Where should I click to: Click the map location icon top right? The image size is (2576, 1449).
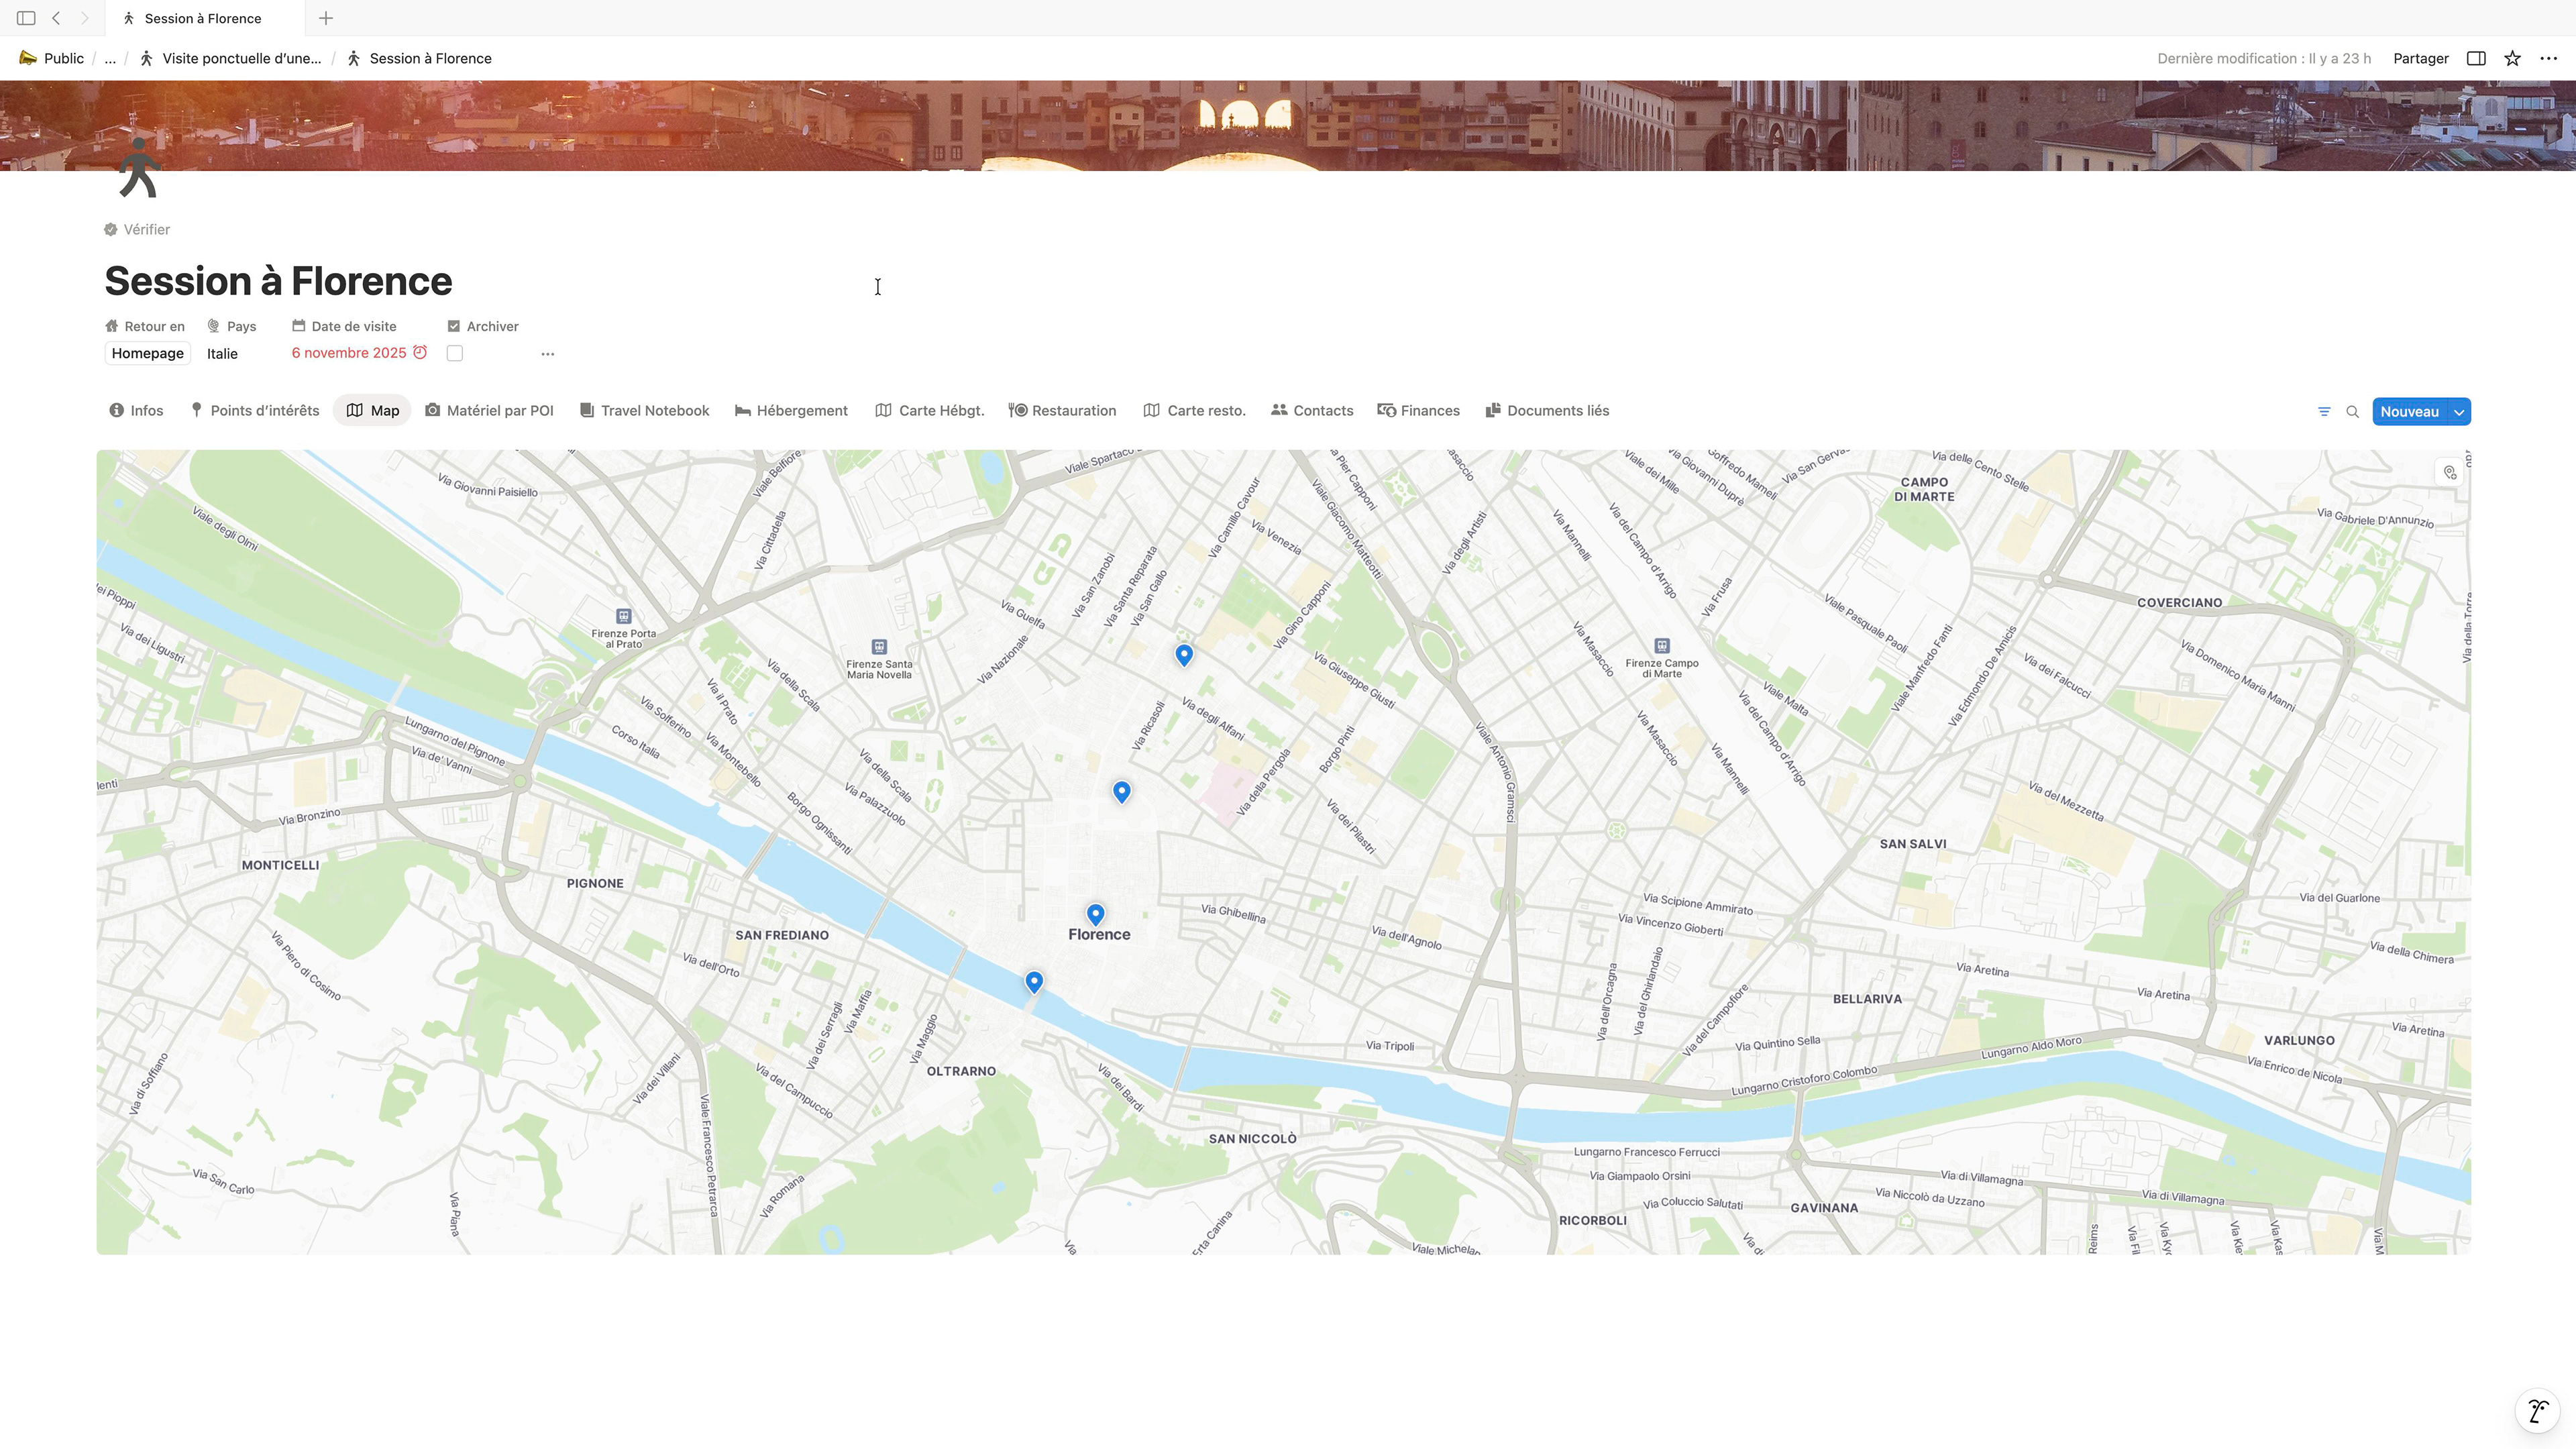click(2450, 473)
